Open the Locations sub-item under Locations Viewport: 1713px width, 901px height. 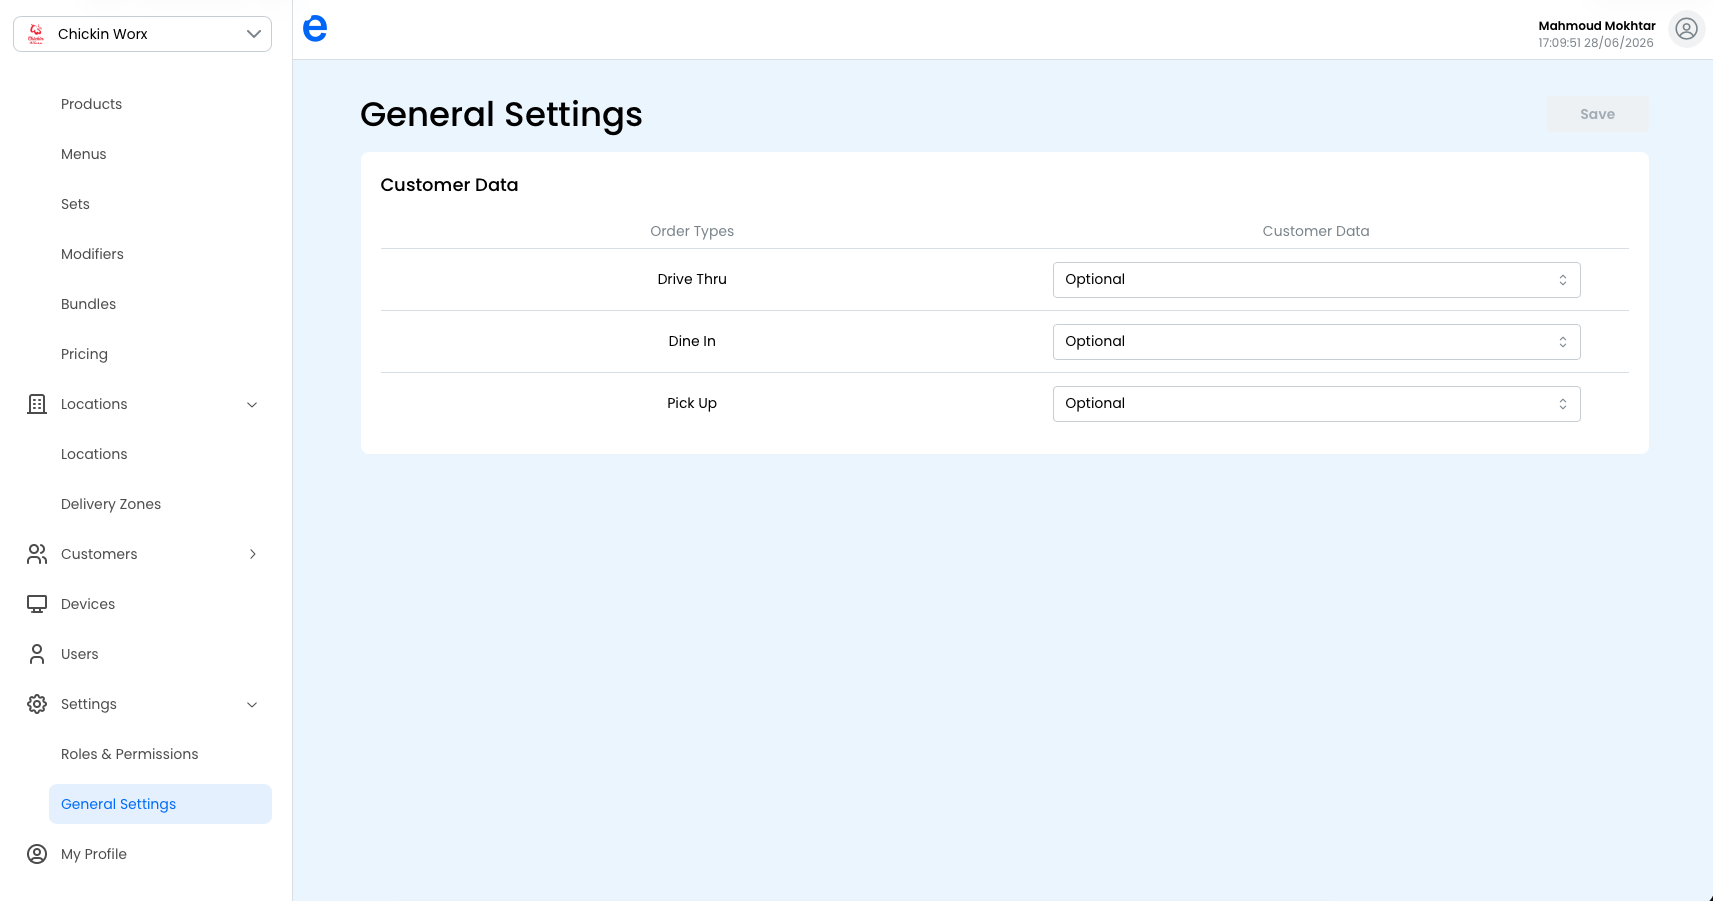(x=94, y=454)
